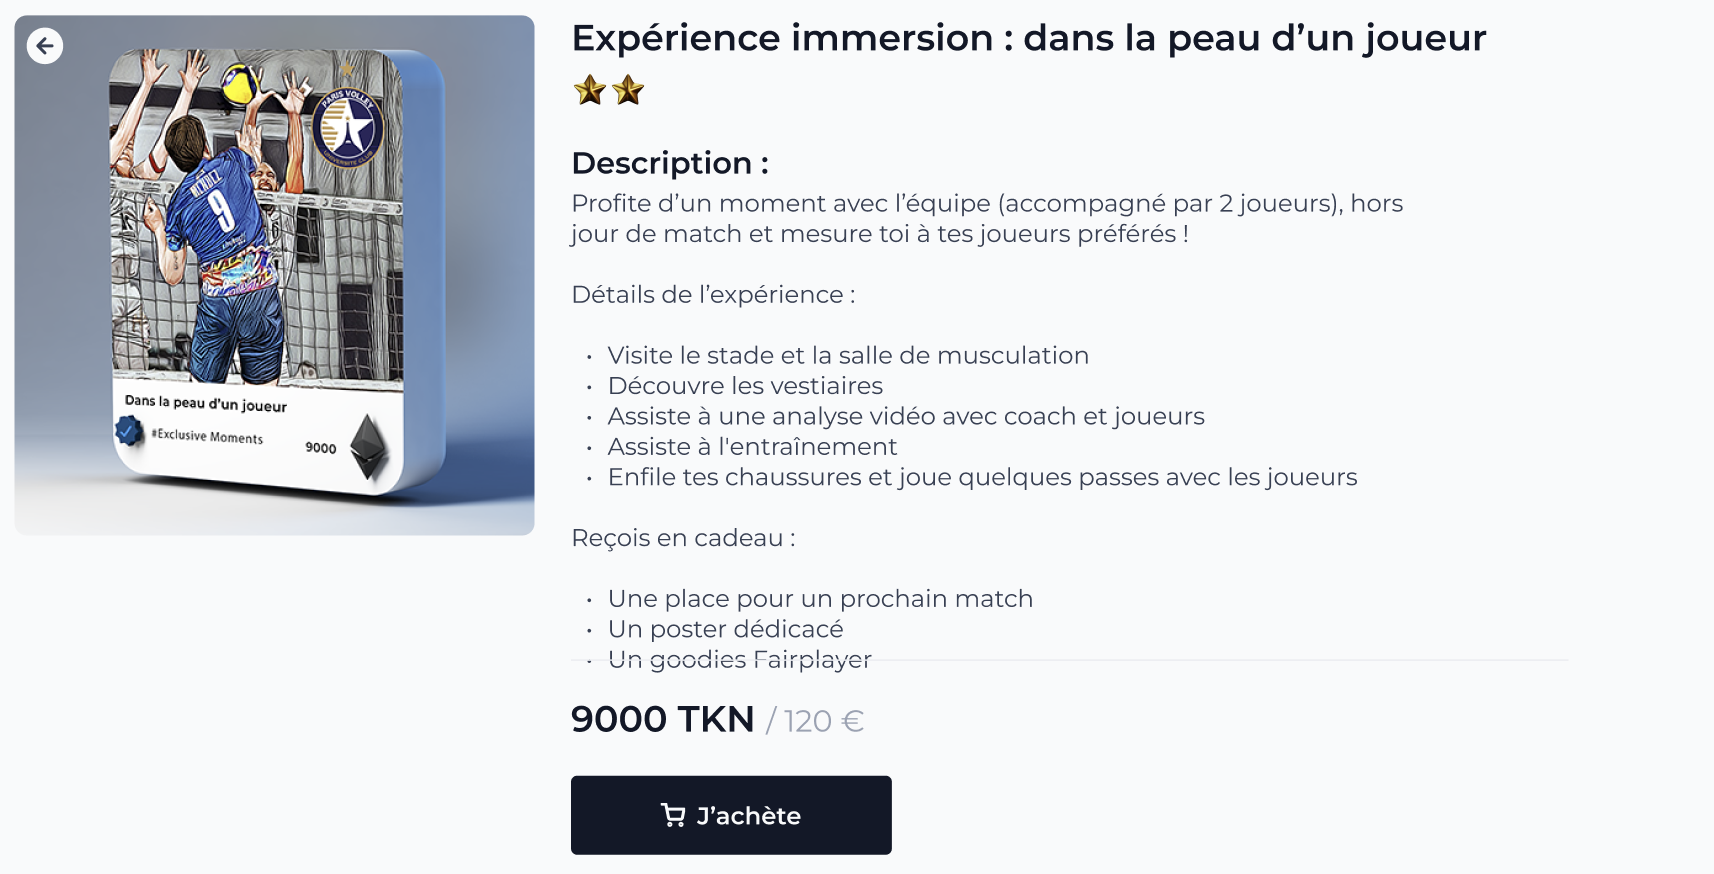
Task: Click the back arrow icon
Action: pyautogui.click(x=45, y=46)
